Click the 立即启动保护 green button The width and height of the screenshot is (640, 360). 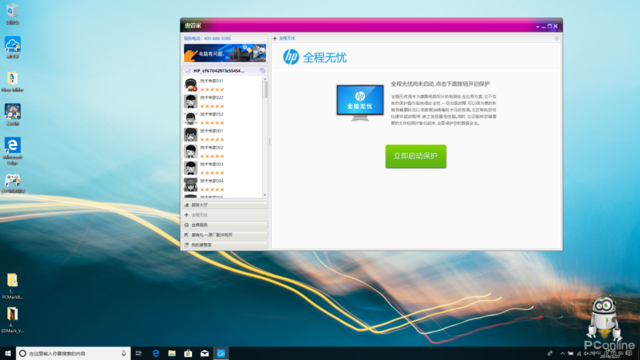[x=416, y=156]
